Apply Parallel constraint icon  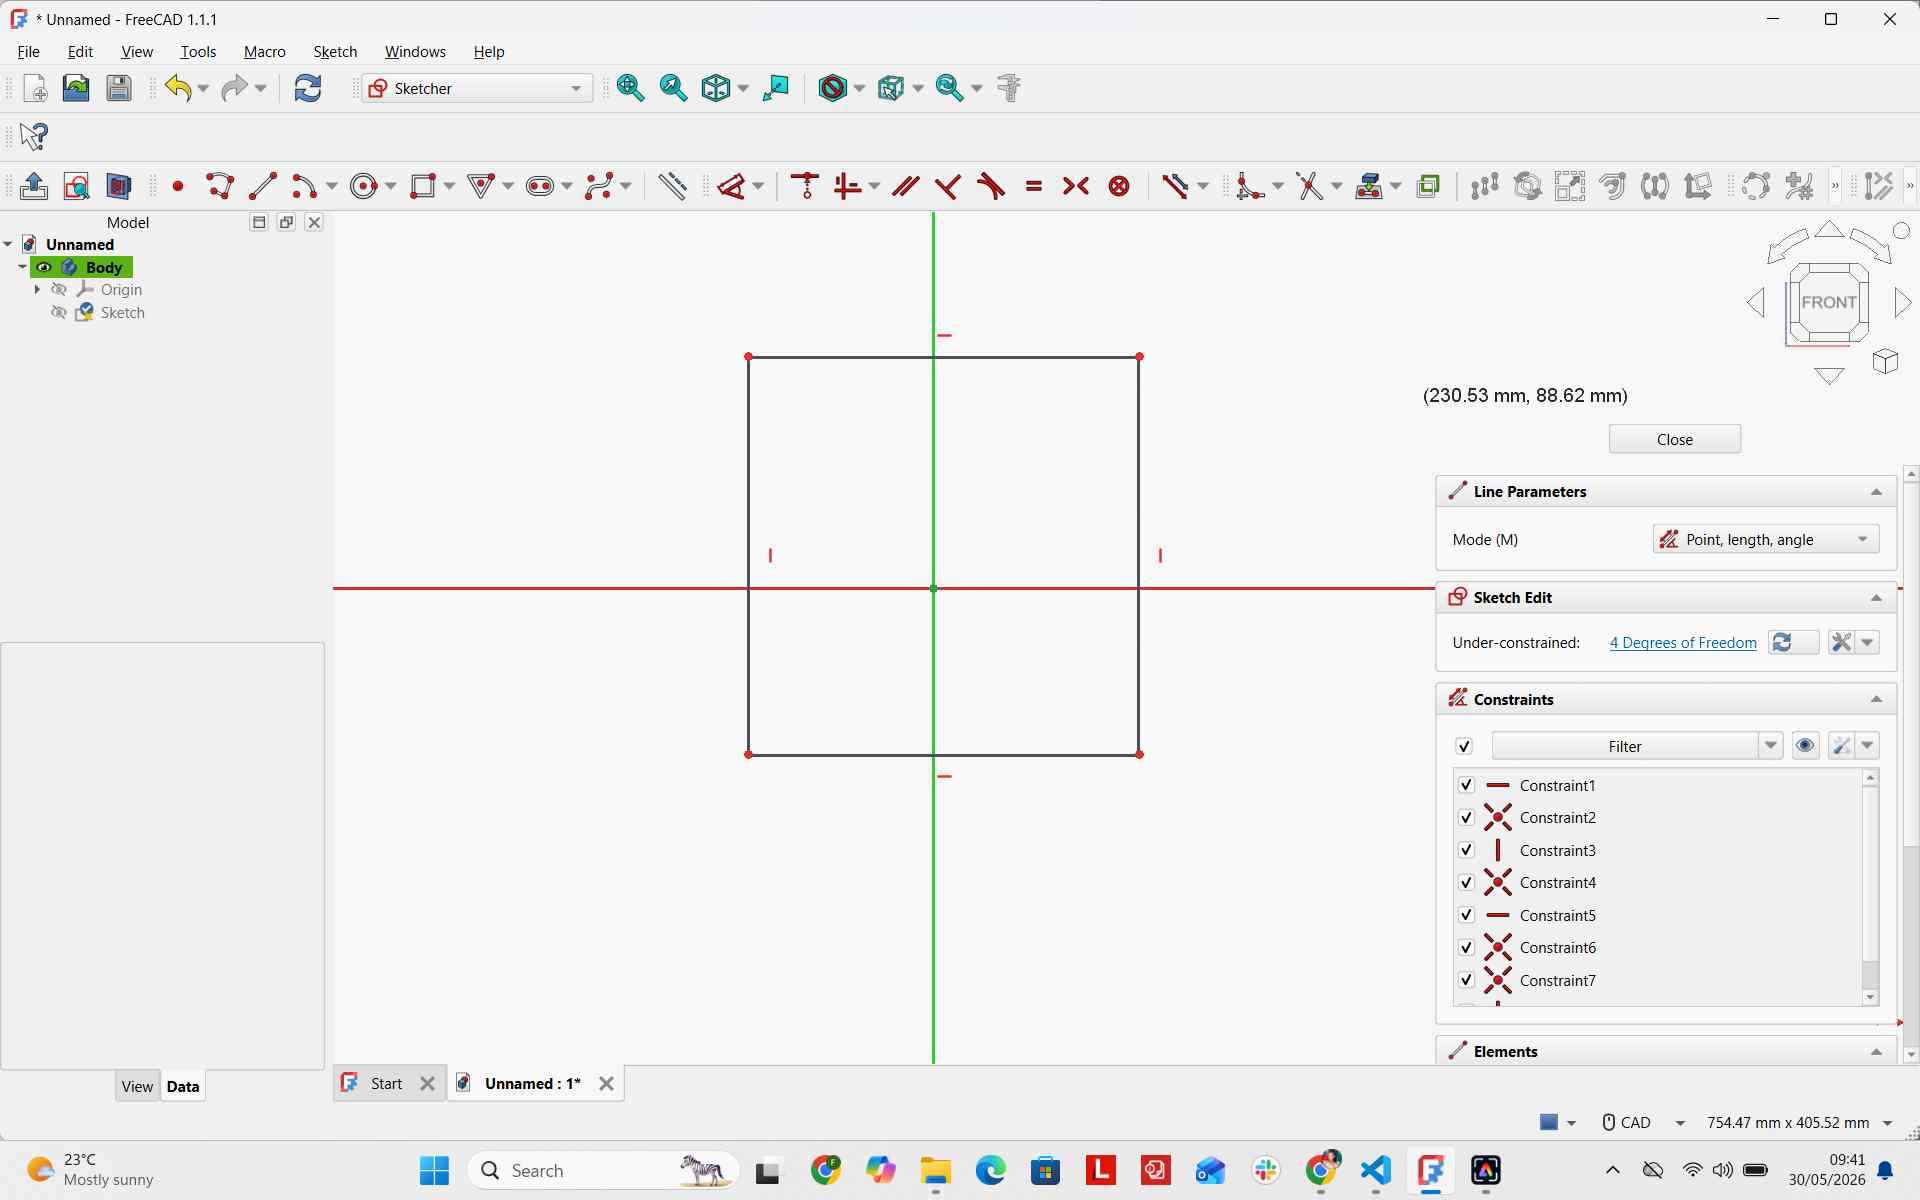pyautogui.click(x=906, y=186)
